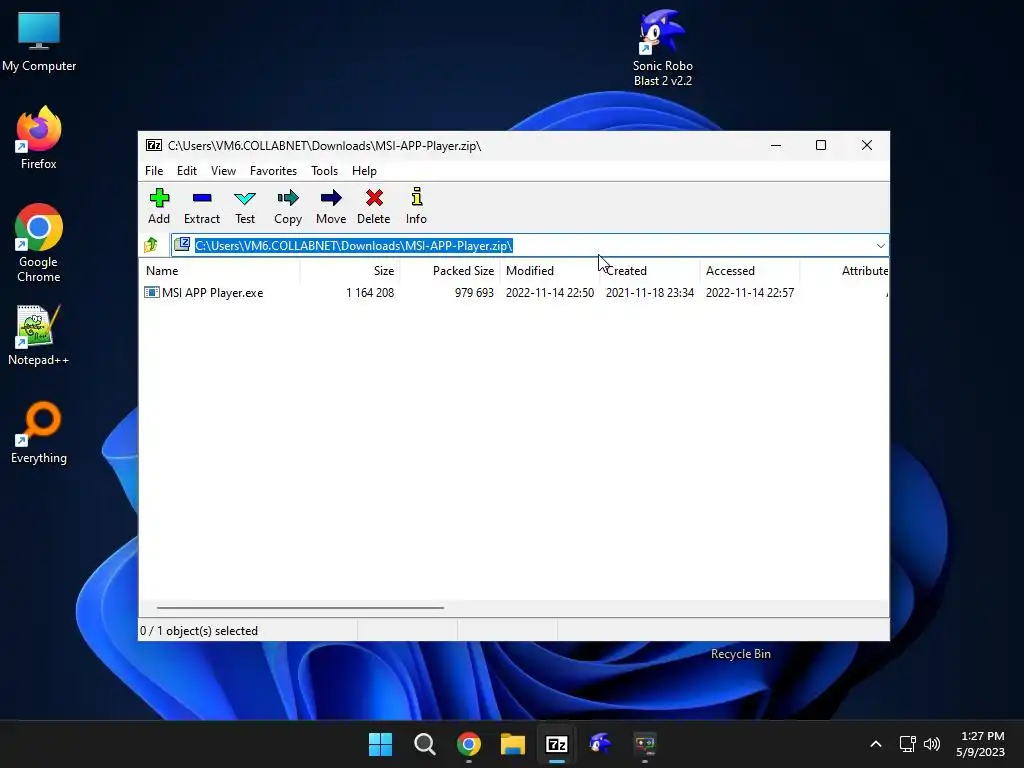Viewport: 1024px width, 768px height.
Task: Open taskbar Search
Action: coord(424,744)
